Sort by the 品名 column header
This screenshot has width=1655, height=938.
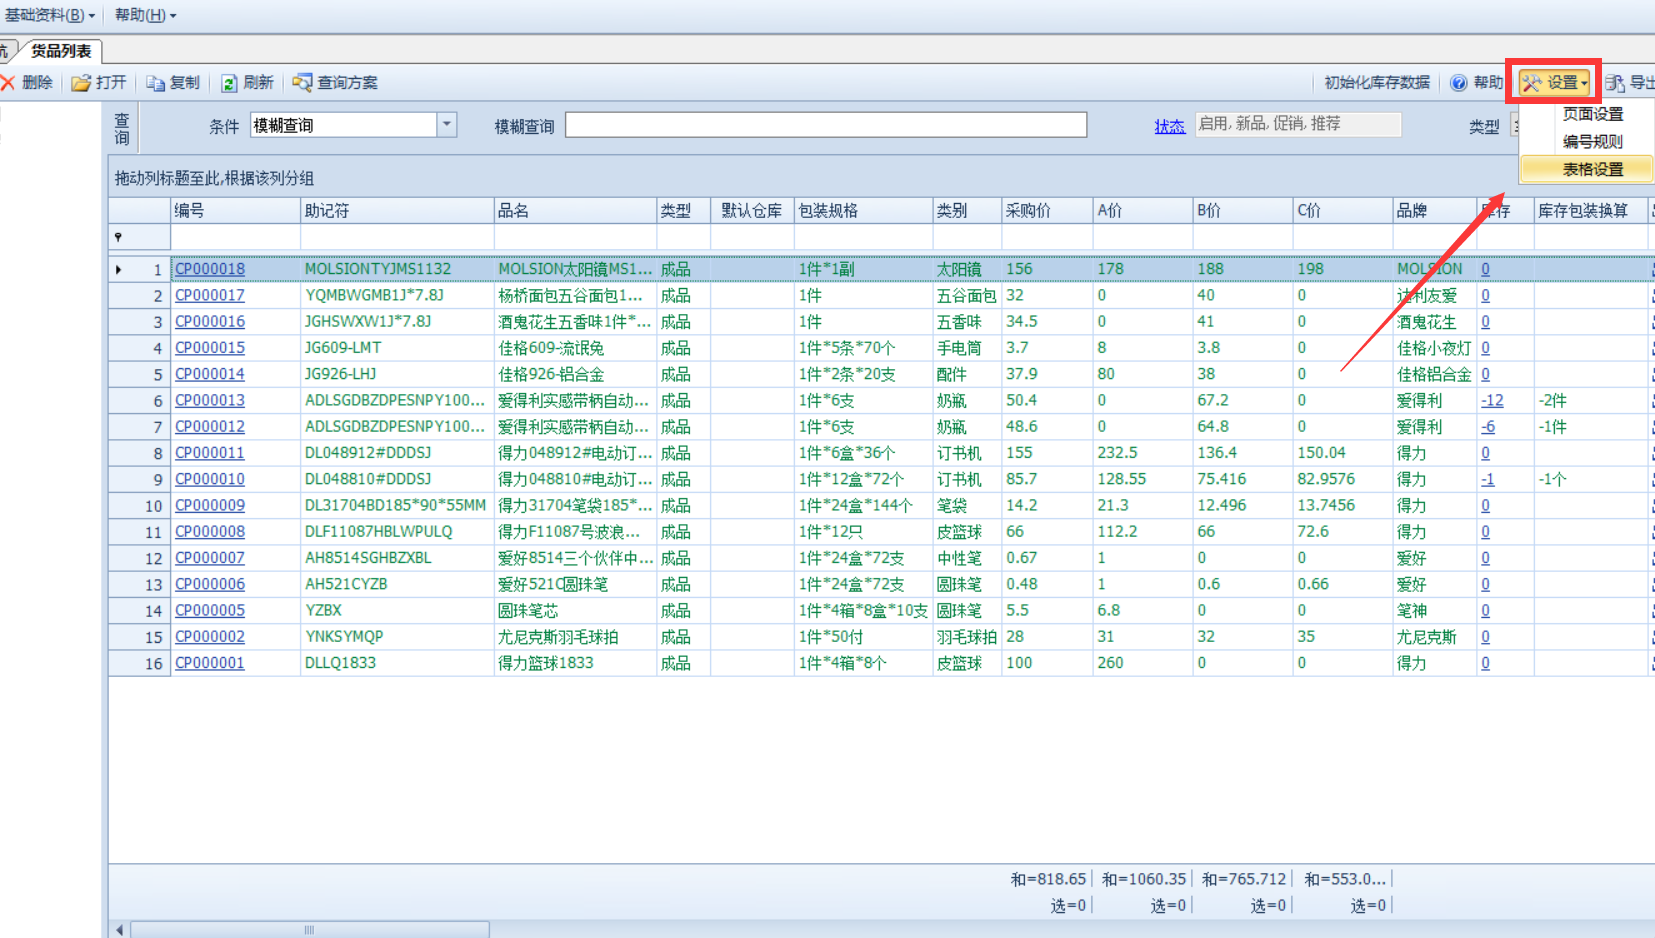(x=575, y=211)
